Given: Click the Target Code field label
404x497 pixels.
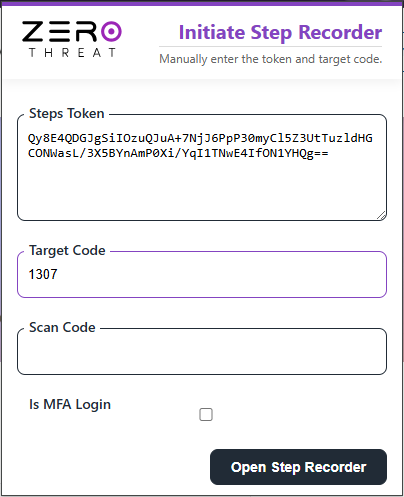Looking at the screenshot, I should (67, 251).
